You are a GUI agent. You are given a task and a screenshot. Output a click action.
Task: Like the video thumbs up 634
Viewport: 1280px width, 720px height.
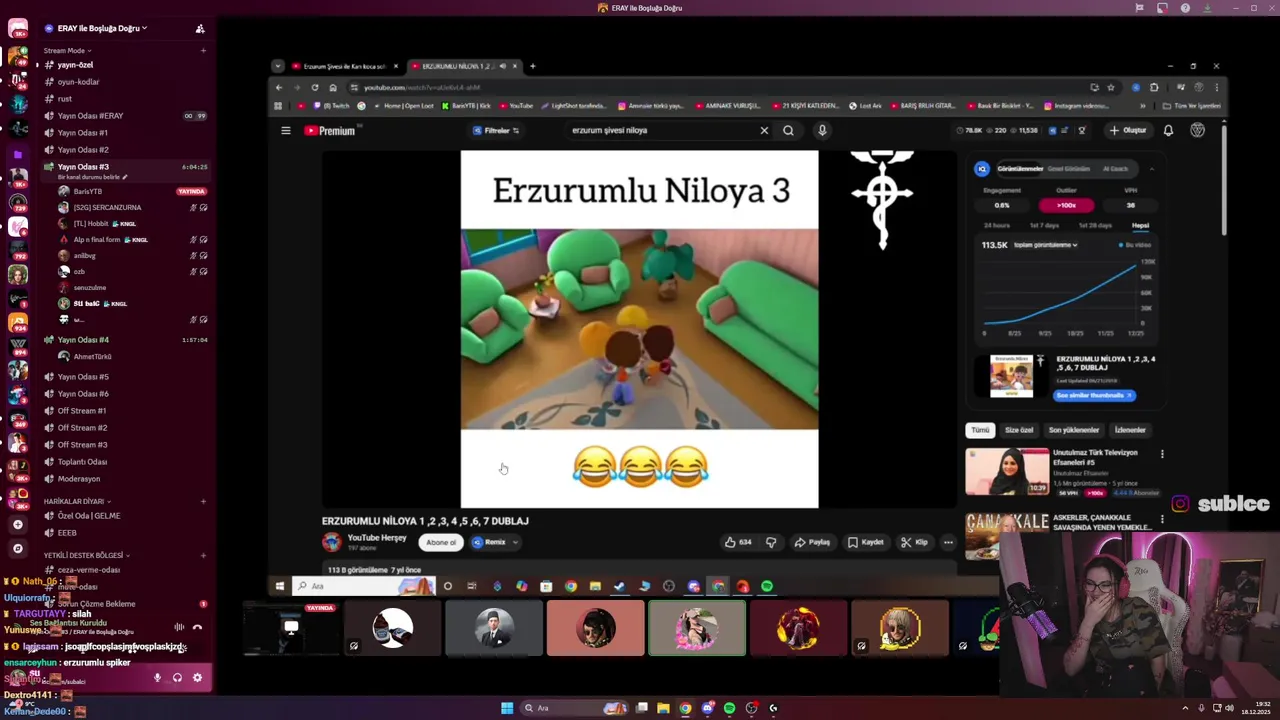point(738,542)
